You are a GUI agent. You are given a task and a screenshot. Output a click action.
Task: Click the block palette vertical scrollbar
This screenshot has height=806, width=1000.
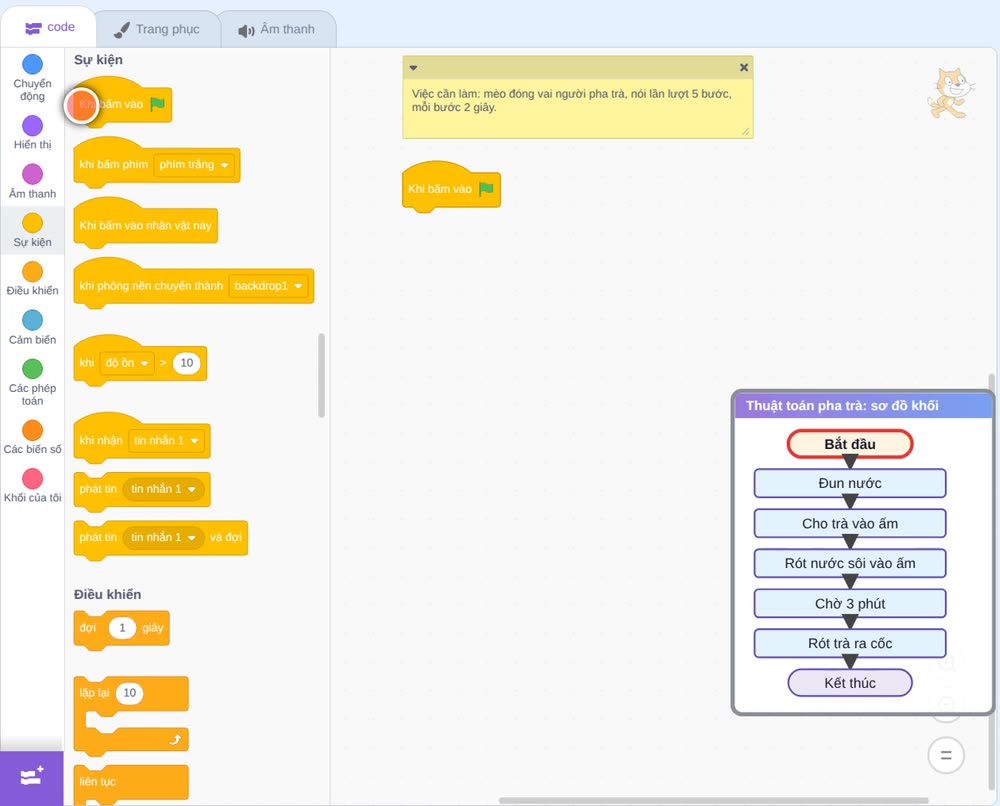[321, 375]
